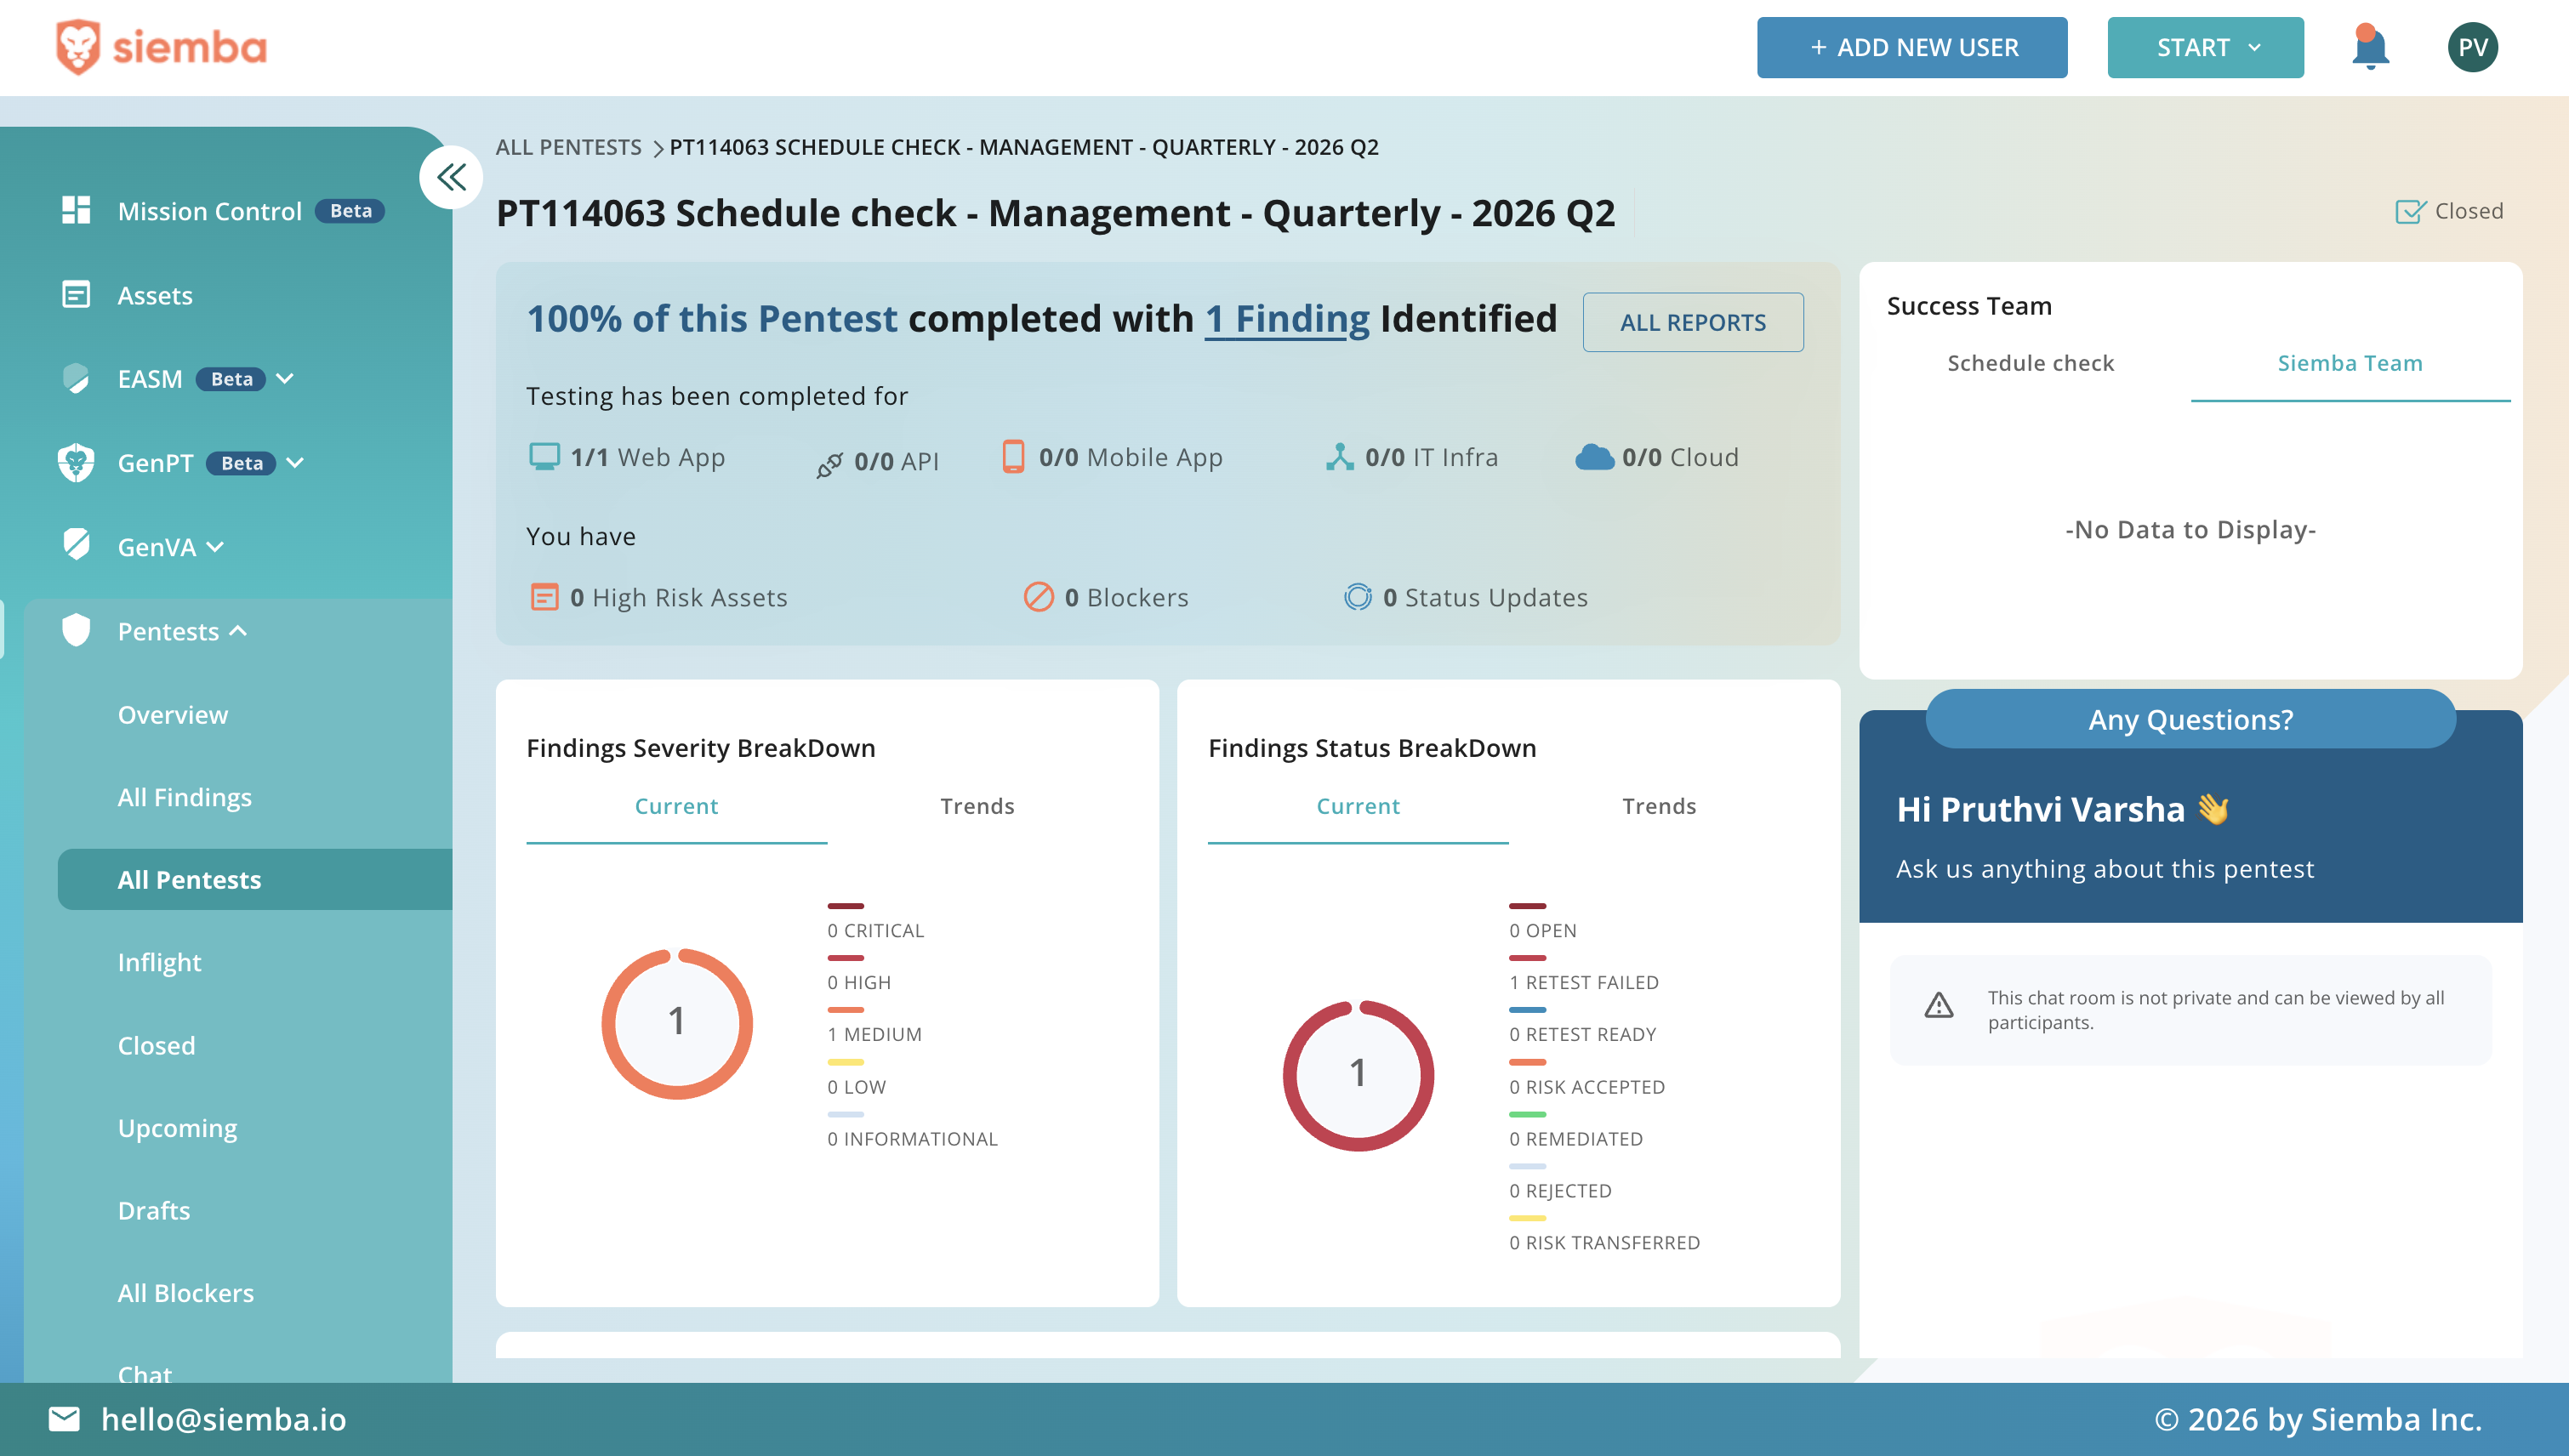Open Trends tab in Severity BreakDown
Image resolution: width=2569 pixels, height=1456 pixels.
pos(977,806)
